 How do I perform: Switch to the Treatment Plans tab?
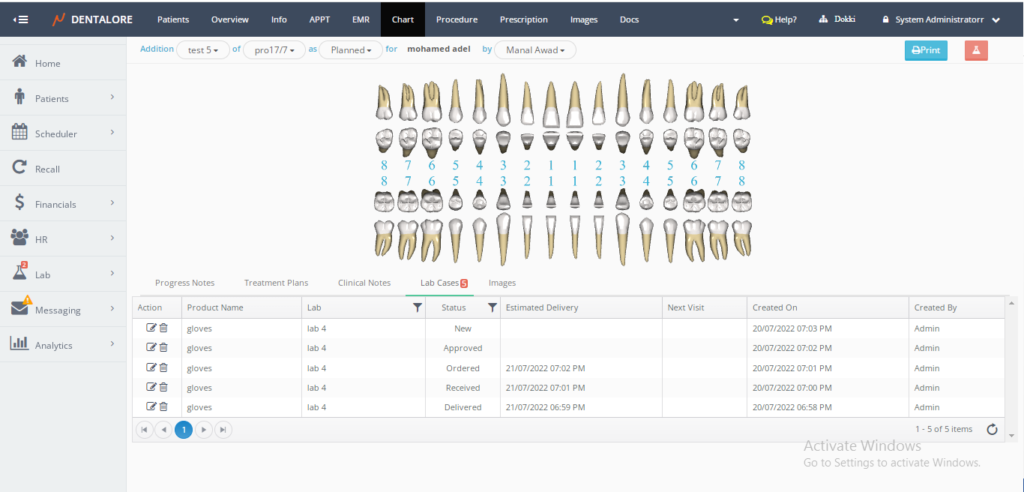tap(276, 283)
